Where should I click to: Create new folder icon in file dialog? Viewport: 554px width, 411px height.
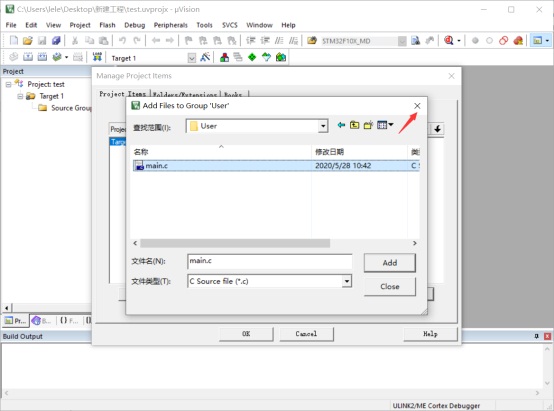pos(368,125)
